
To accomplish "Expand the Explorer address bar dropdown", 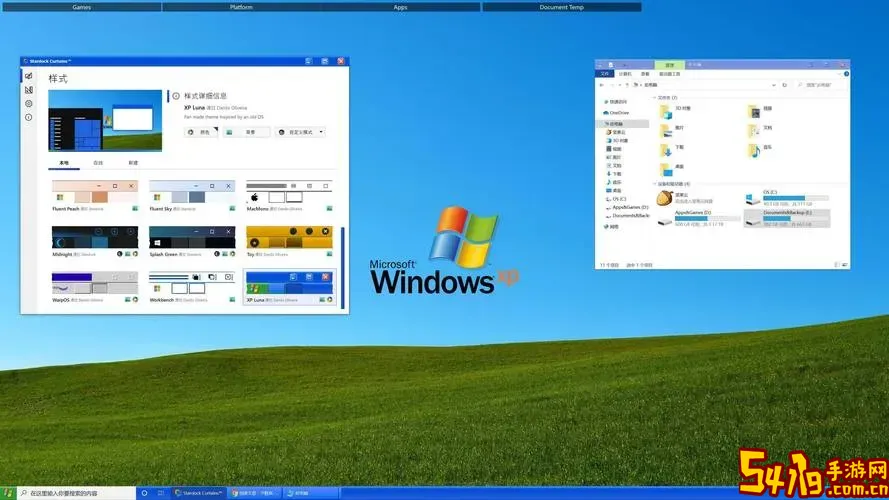I will 773,85.
